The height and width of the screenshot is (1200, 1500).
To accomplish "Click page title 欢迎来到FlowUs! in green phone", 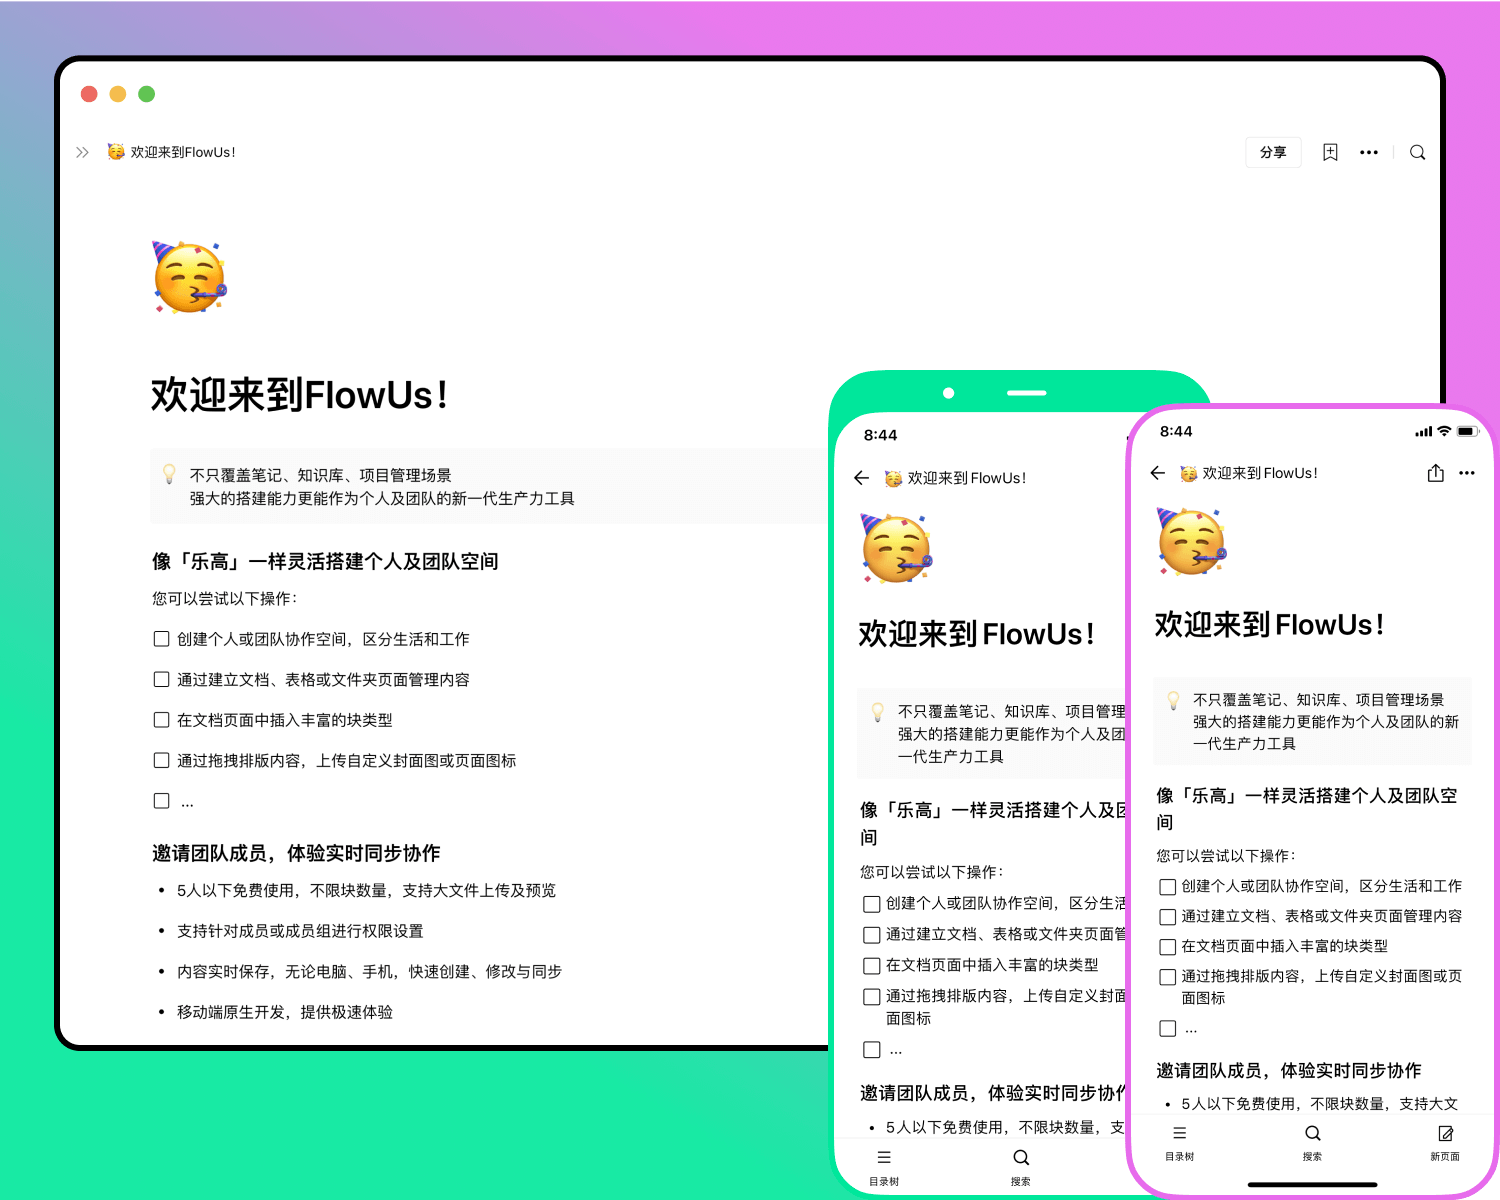I will pos(976,634).
